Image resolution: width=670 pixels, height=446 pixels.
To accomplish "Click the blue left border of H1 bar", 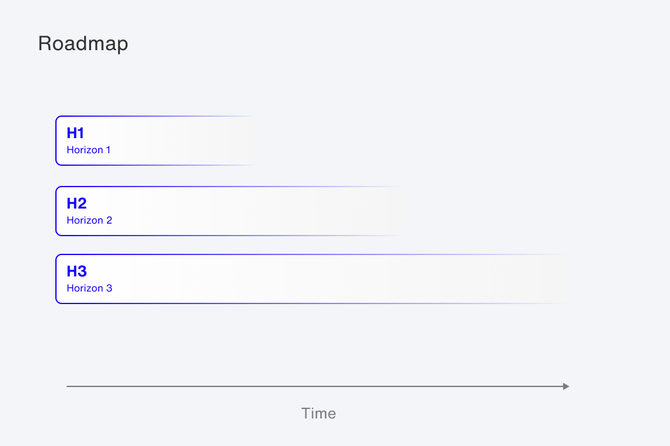I will click(x=56, y=140).
